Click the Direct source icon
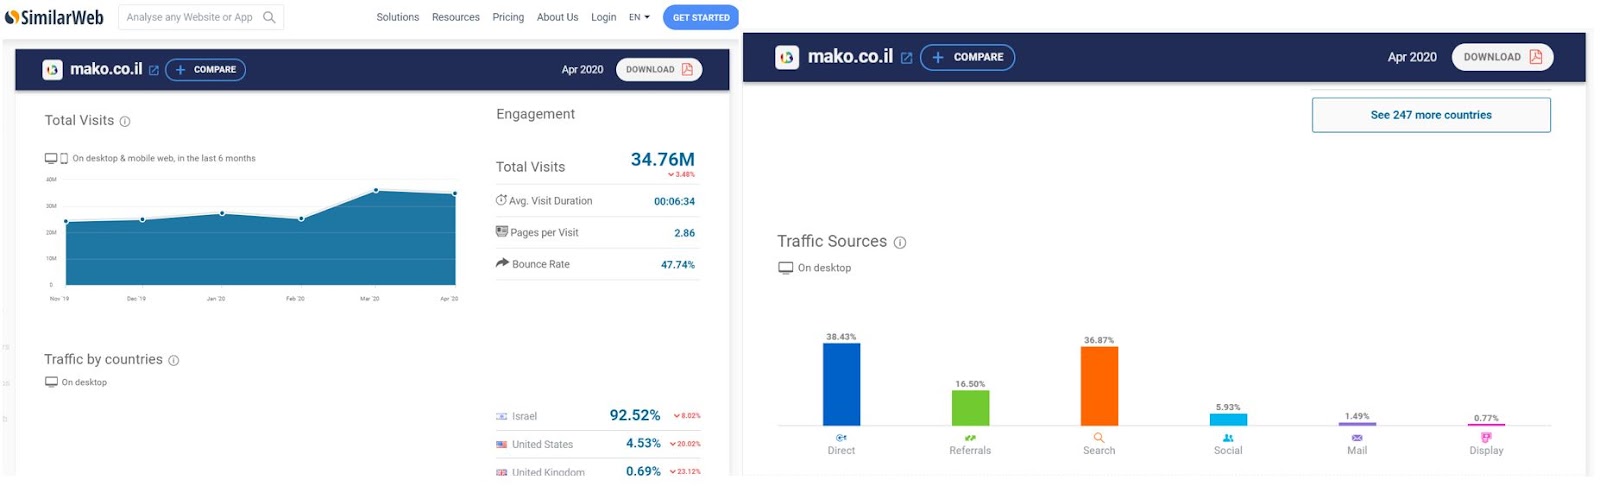1600x499 pixels. click(841, 438)
